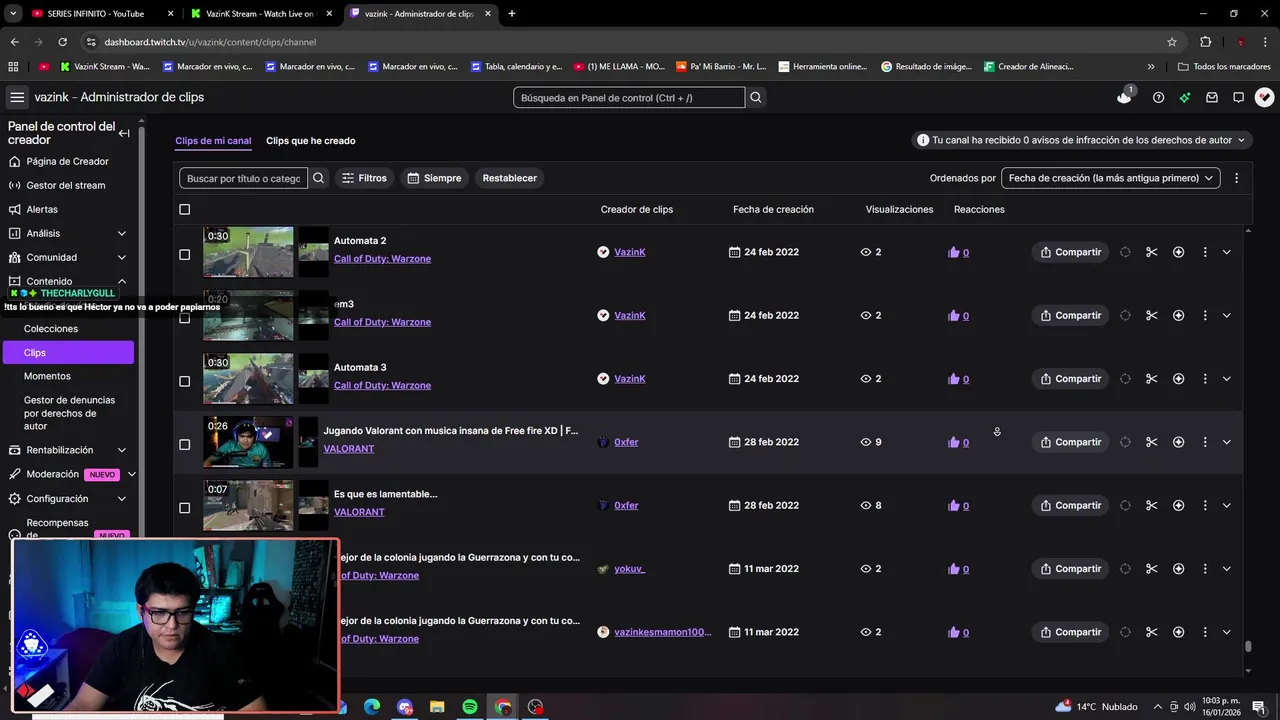Screen dimensions: 1280x720
Task: Check the Automata 2 clip checkbox
Action: tap(184, 255)
